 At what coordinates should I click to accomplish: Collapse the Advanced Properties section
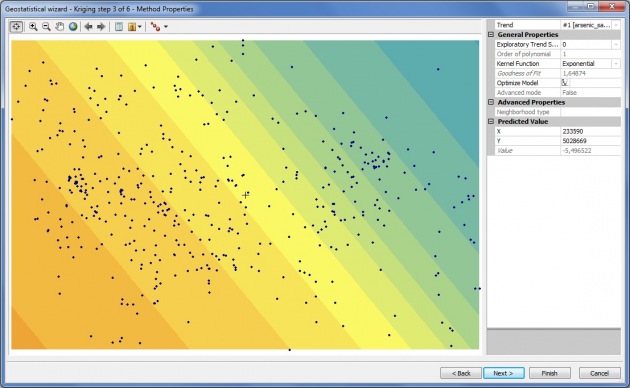(491, 102)
